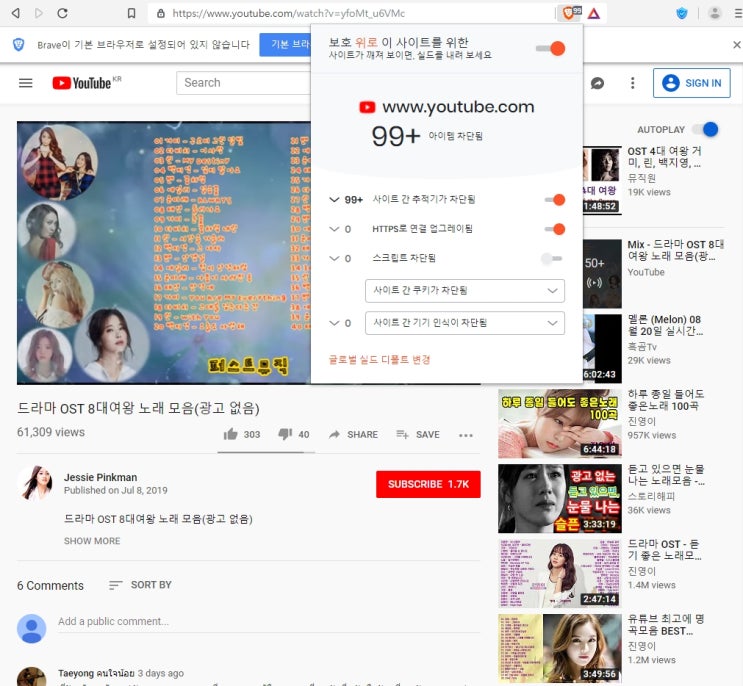This screenshot has width=743, height=686.
Task: Open the Mix 50+ playlist thumbnail
Action: click(602, 274)
